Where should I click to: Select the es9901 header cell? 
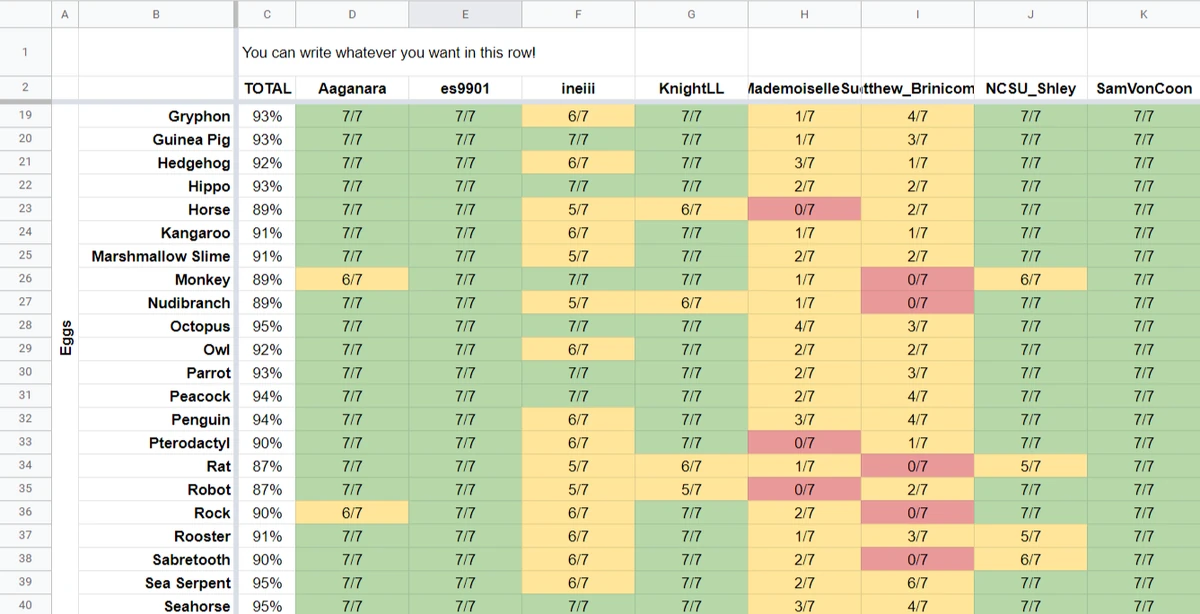pos(465,88)
